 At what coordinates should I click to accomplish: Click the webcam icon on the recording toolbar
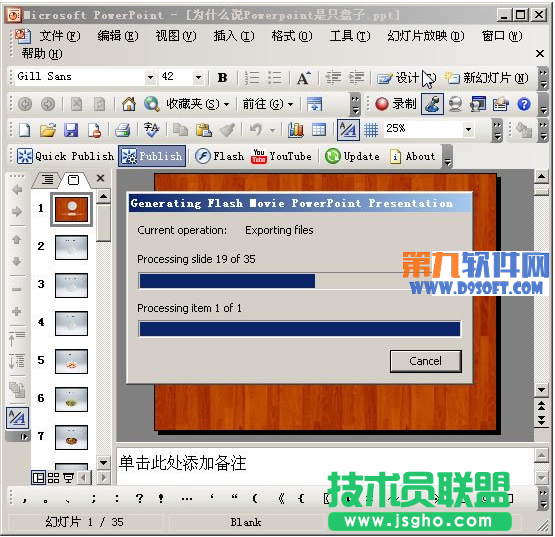(x=455, y=104)
